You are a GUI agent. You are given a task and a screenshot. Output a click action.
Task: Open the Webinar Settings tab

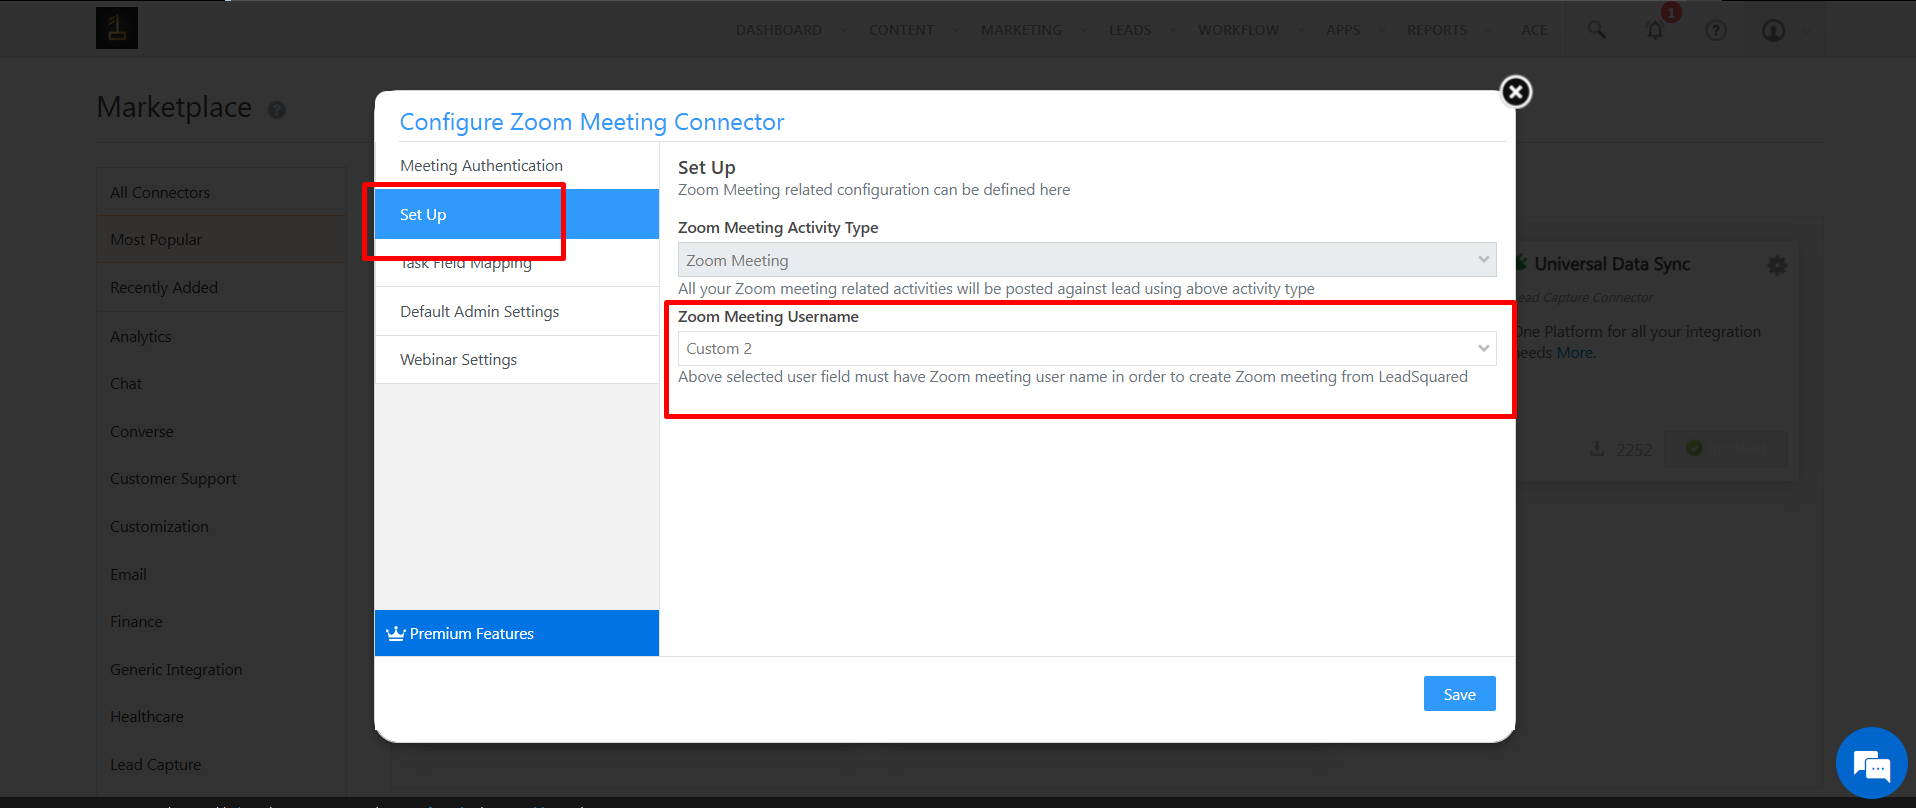point(517,359)
